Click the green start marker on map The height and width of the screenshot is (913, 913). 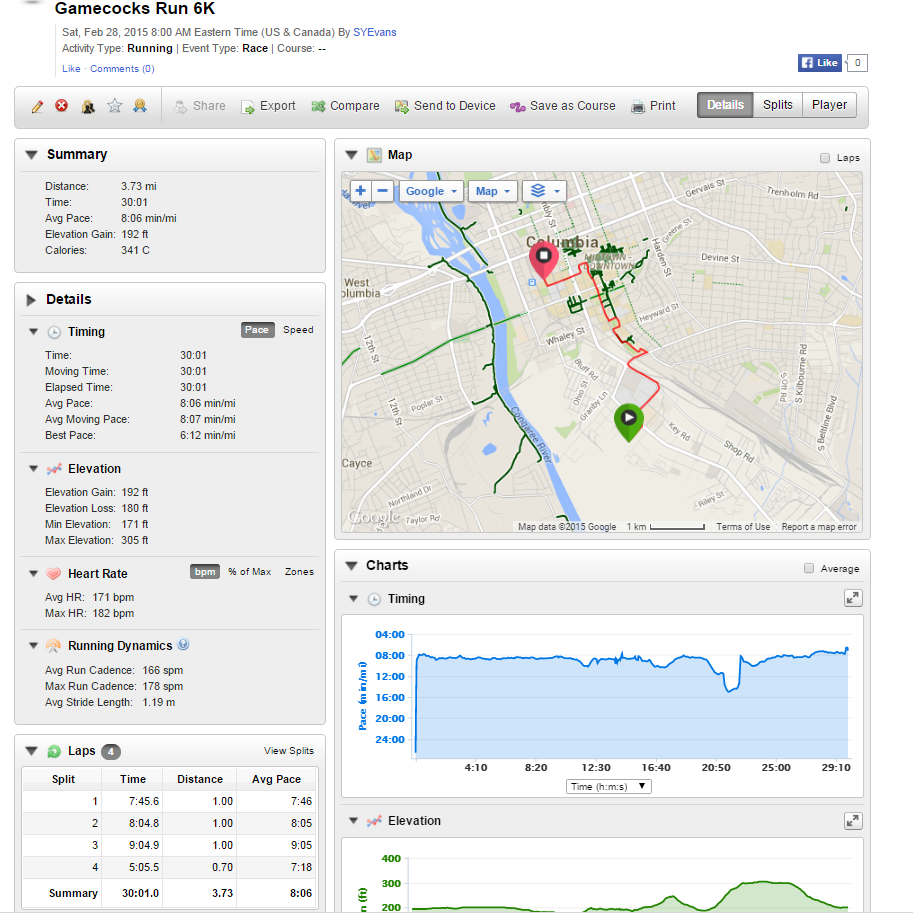(628, 420)
